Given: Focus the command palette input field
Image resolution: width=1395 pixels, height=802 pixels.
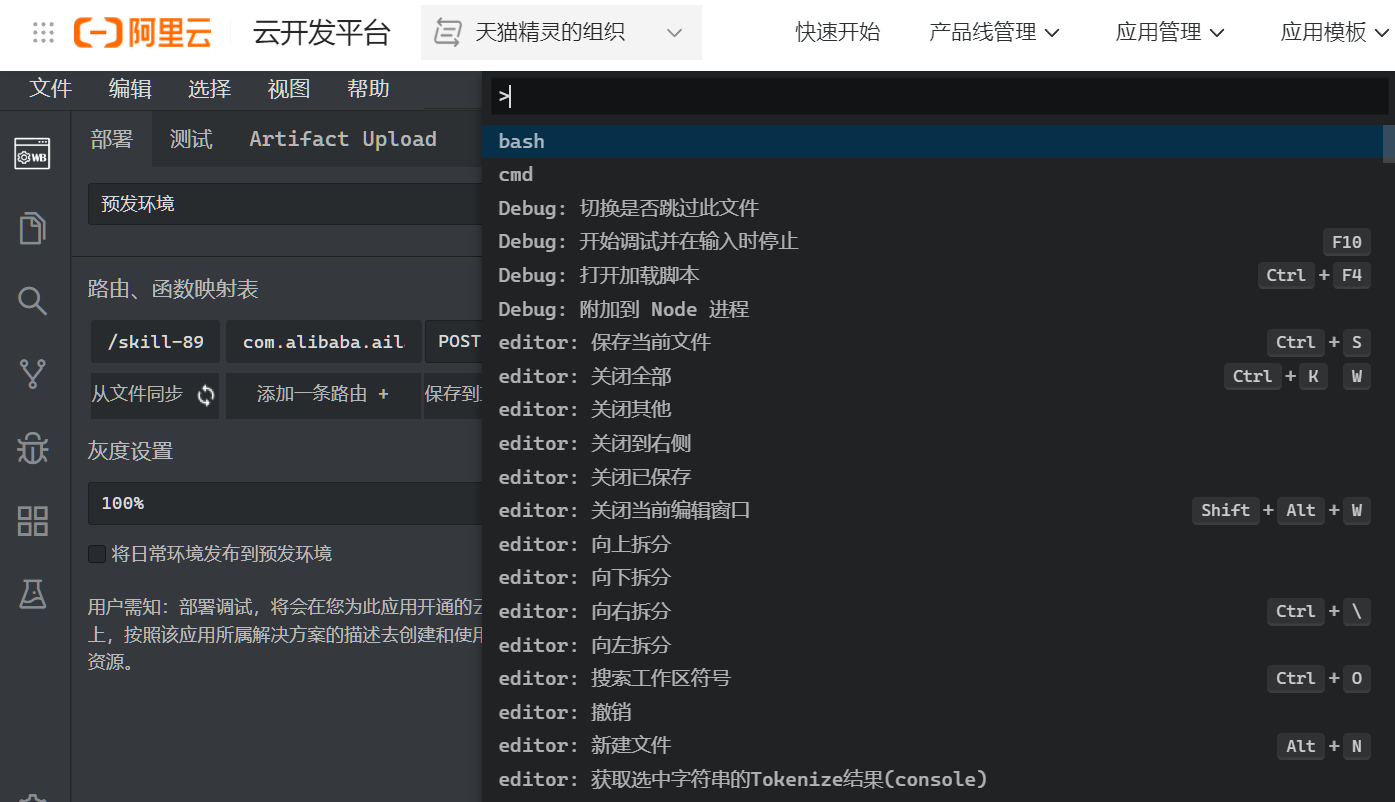Looking at the screenshot, I should tap(939, 97).
